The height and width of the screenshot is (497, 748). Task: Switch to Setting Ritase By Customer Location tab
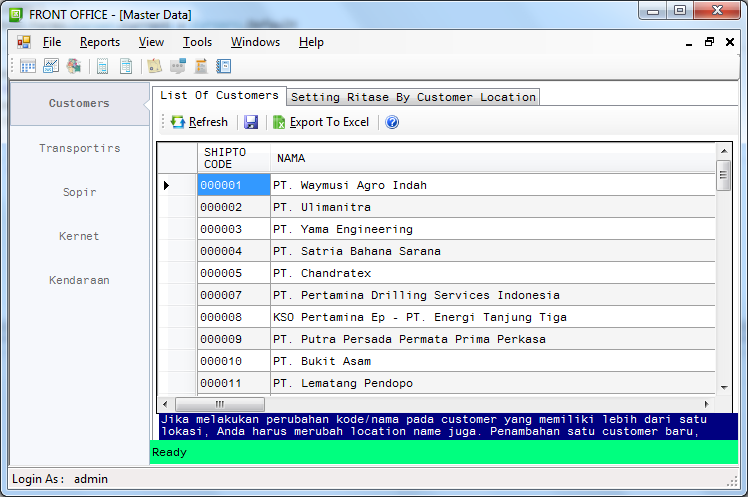pos(413,97)
